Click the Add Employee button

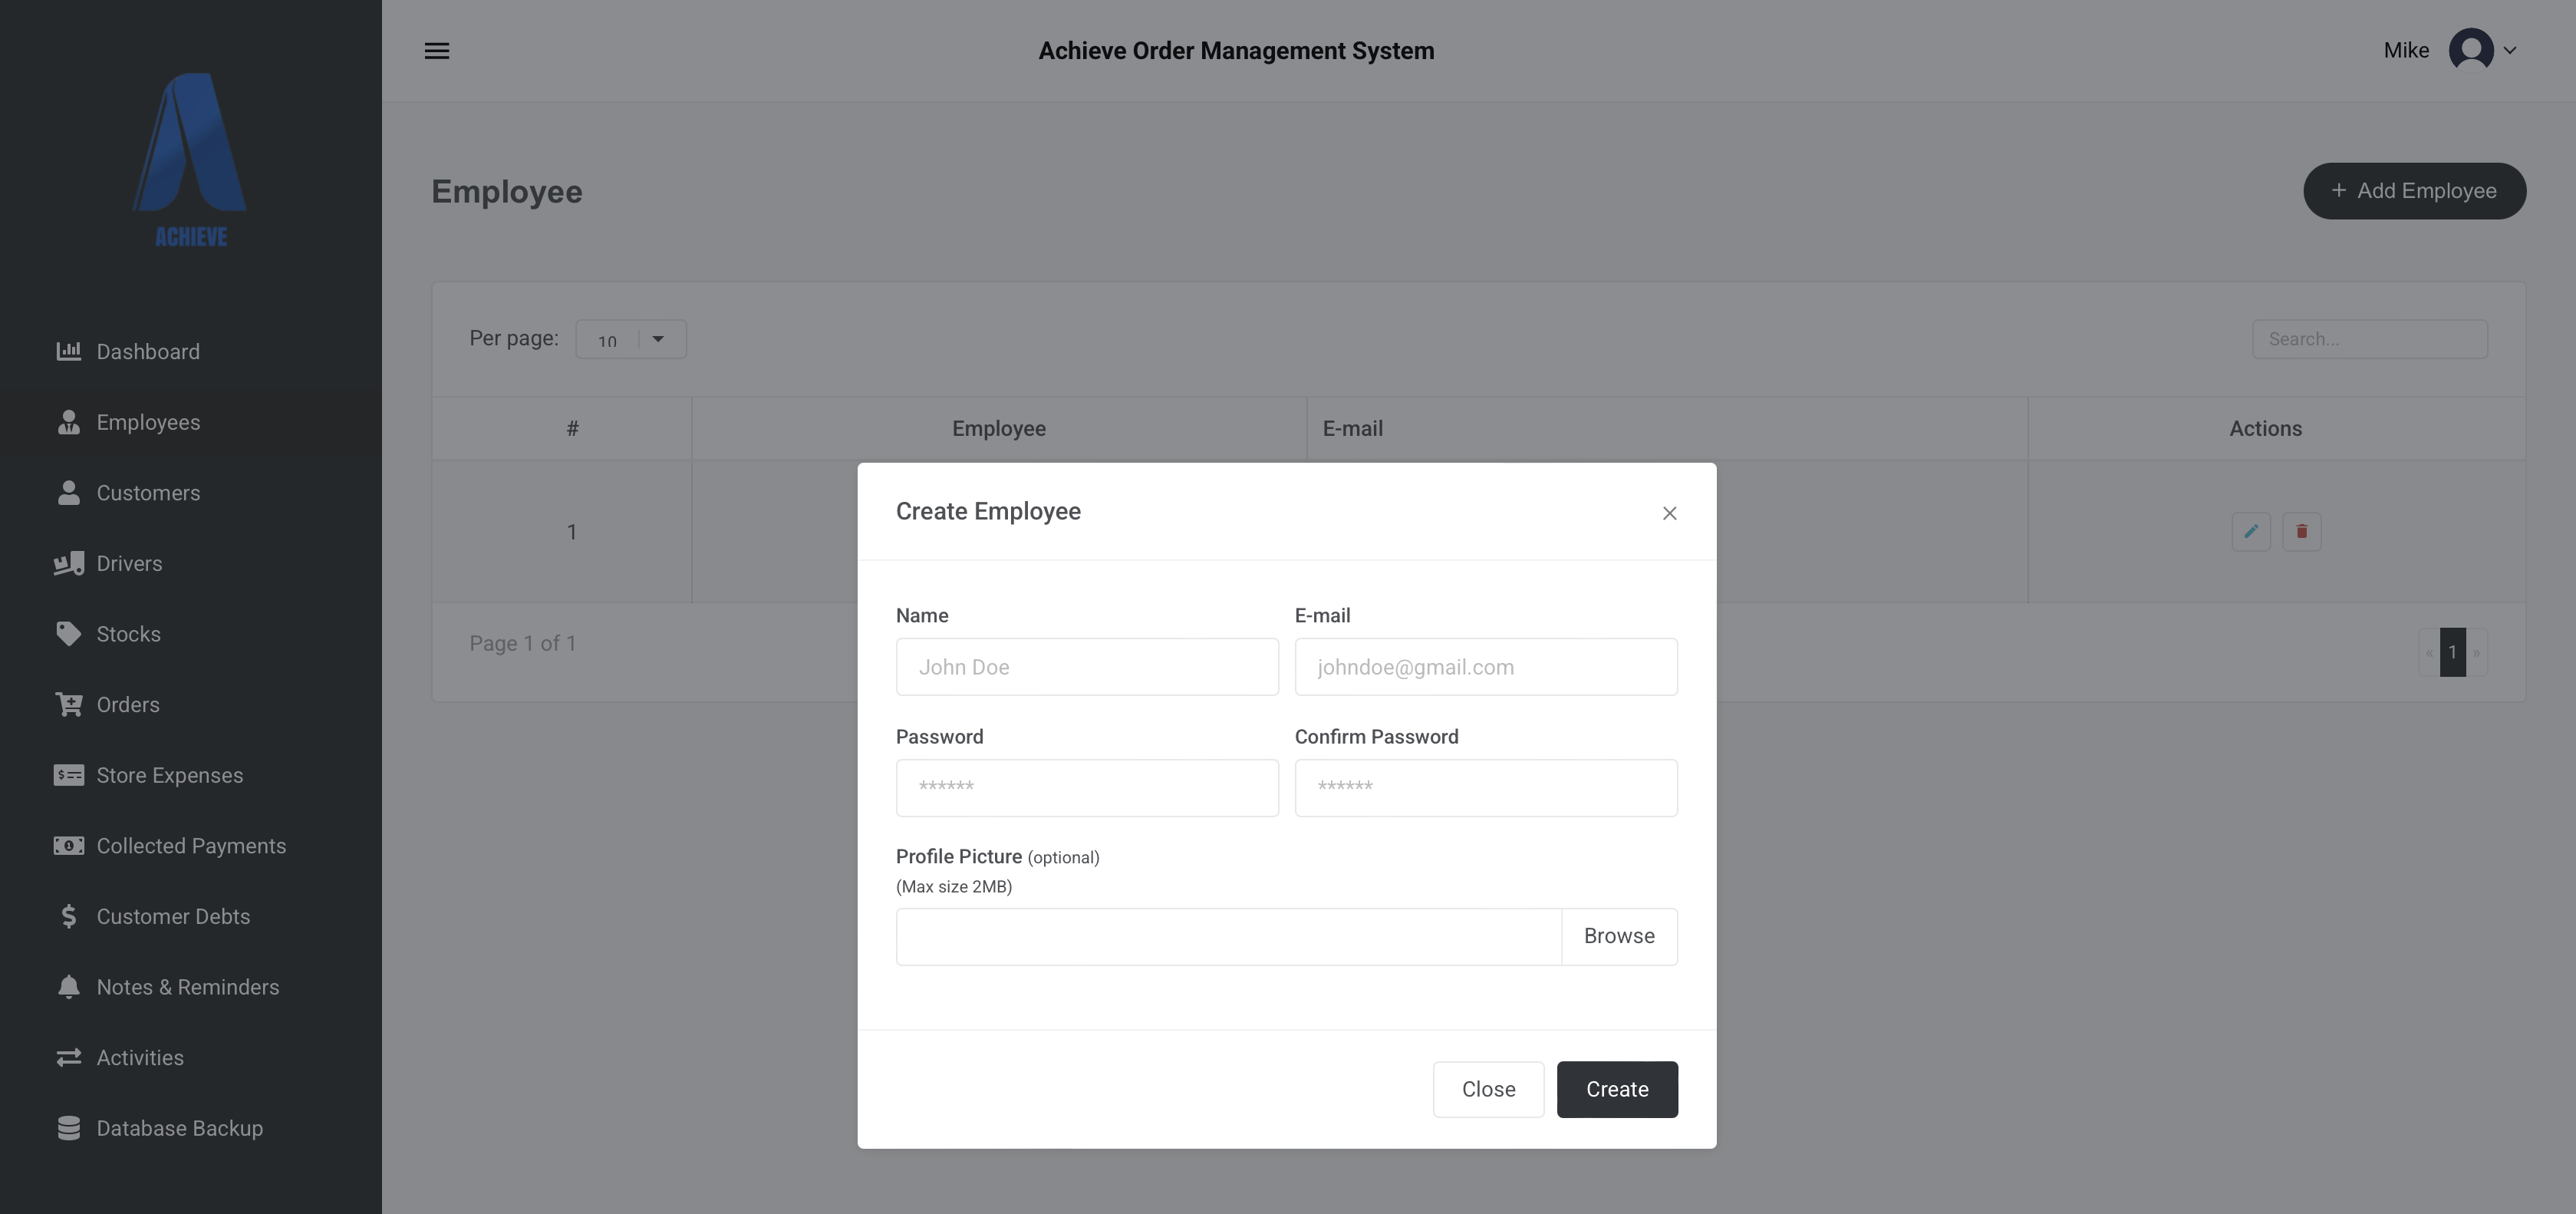click(x=2414, y=191)
